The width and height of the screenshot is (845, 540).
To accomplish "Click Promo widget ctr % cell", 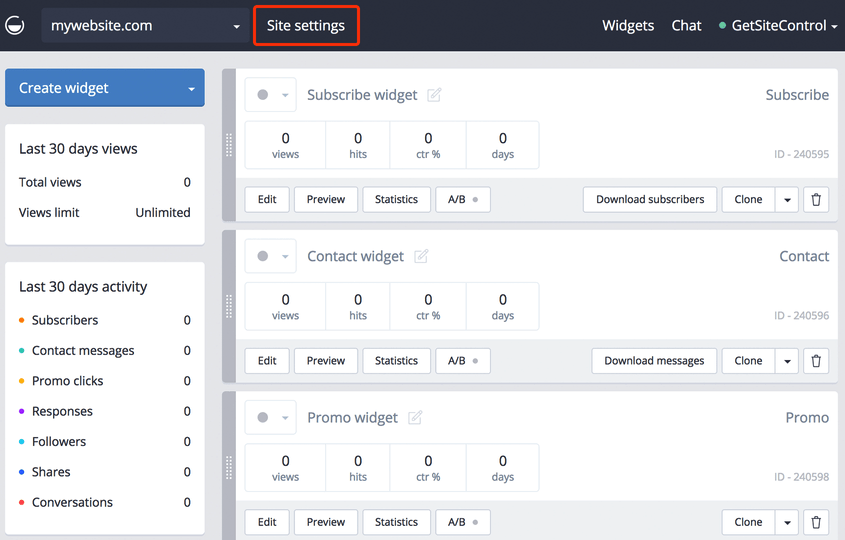I will [428, 468].
